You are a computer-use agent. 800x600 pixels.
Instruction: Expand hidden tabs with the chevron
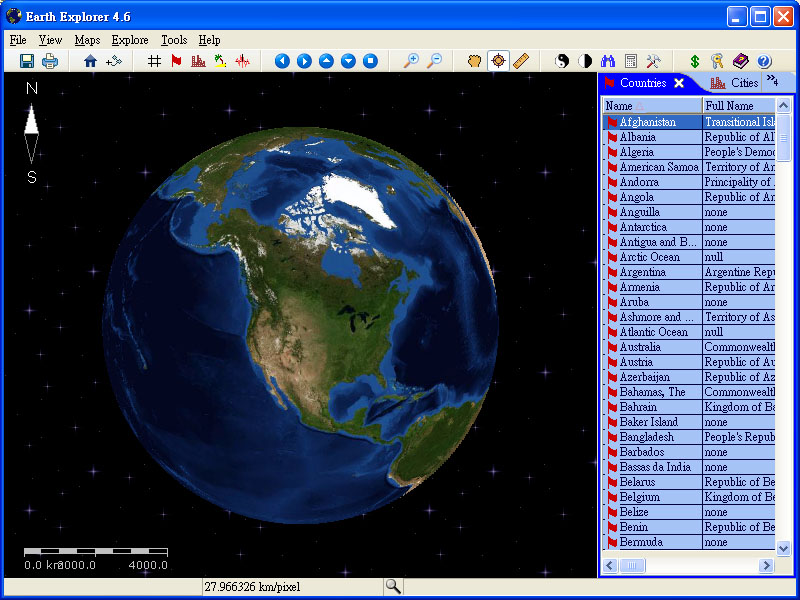coord(772,81)
